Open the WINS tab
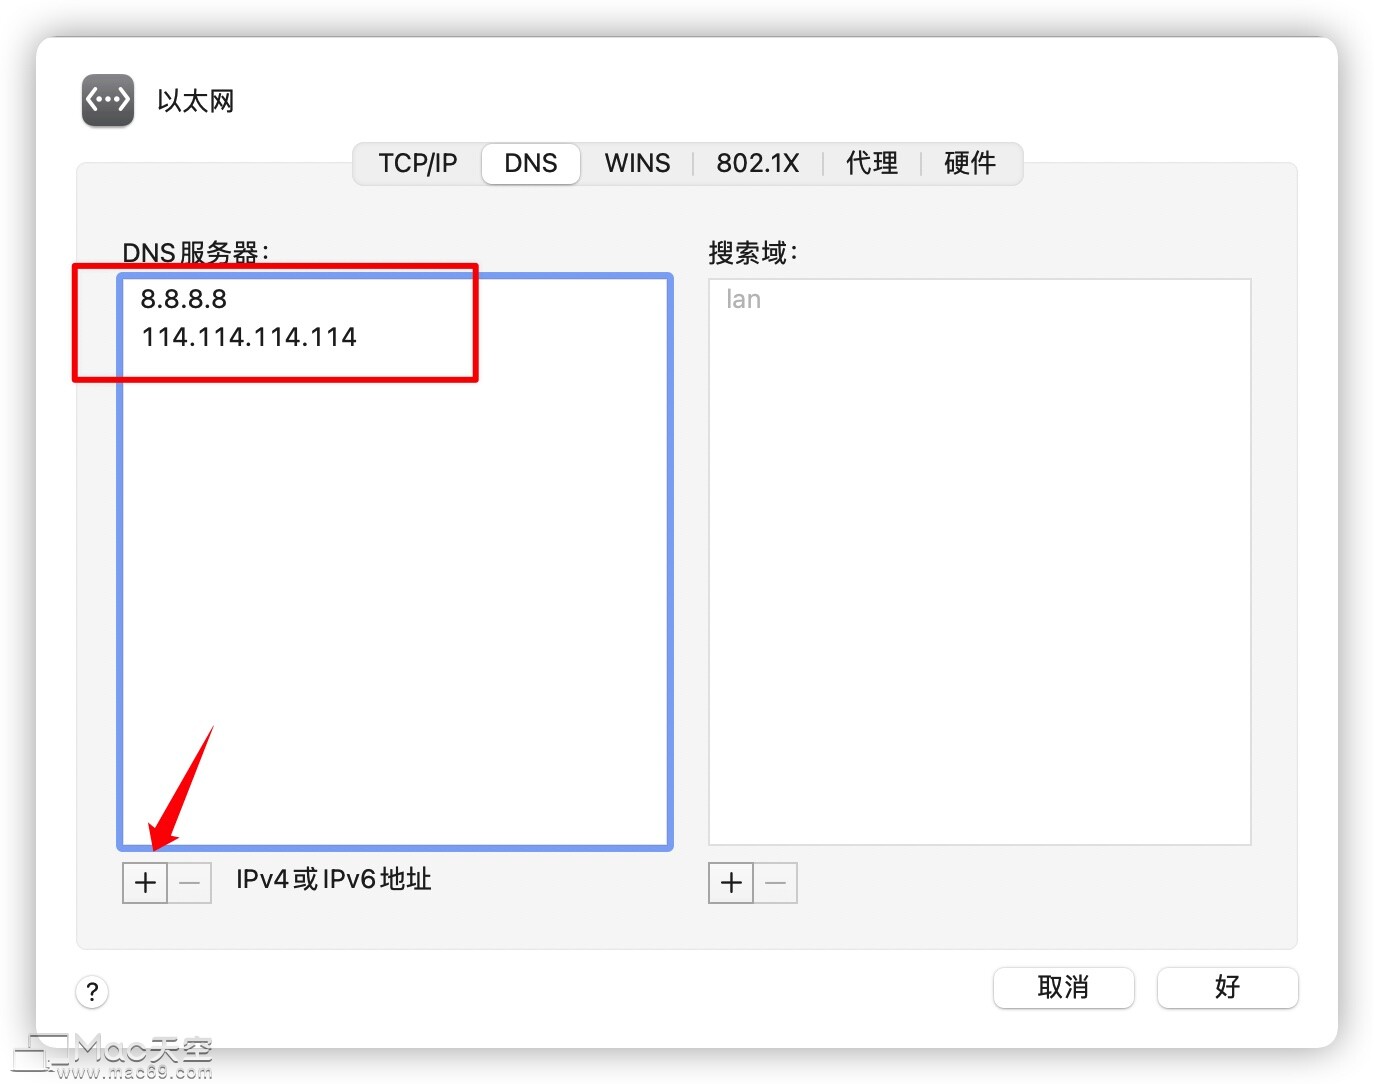 click(x=637, y=163)
